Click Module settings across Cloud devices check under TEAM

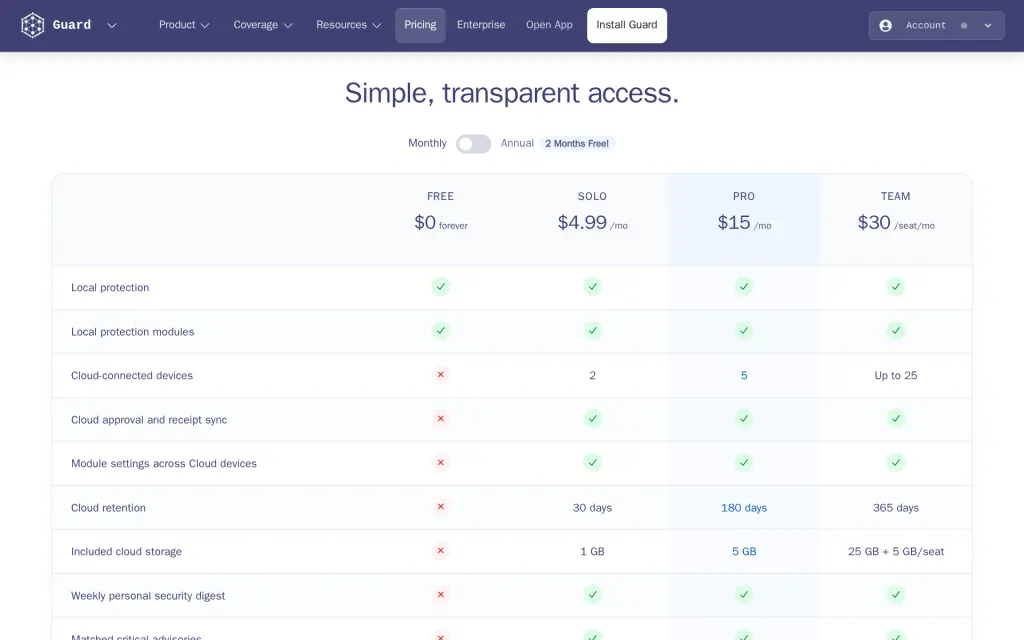click(x=895, y=463)
